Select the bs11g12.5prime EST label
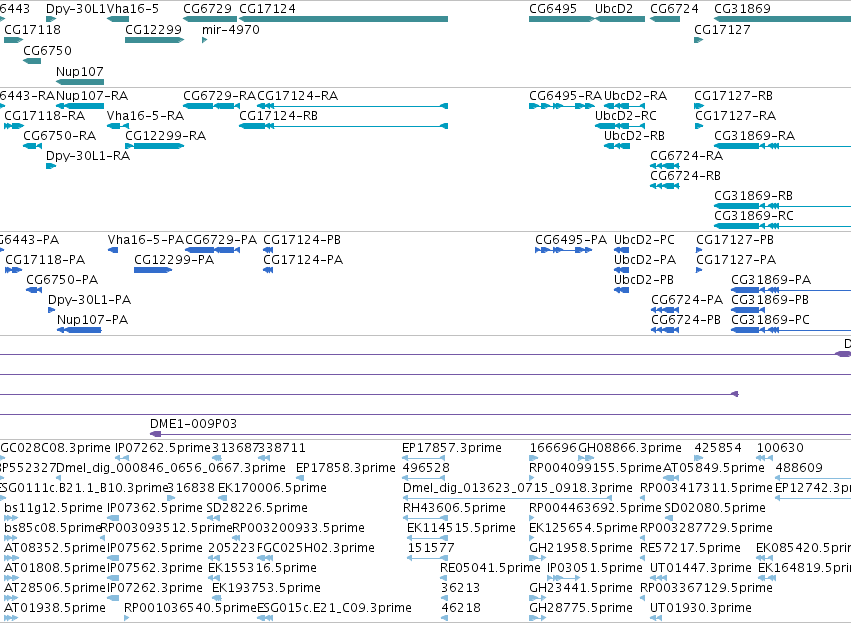Image resolution: width=851 pixels, height=623 pixels. tap(53, 508)
